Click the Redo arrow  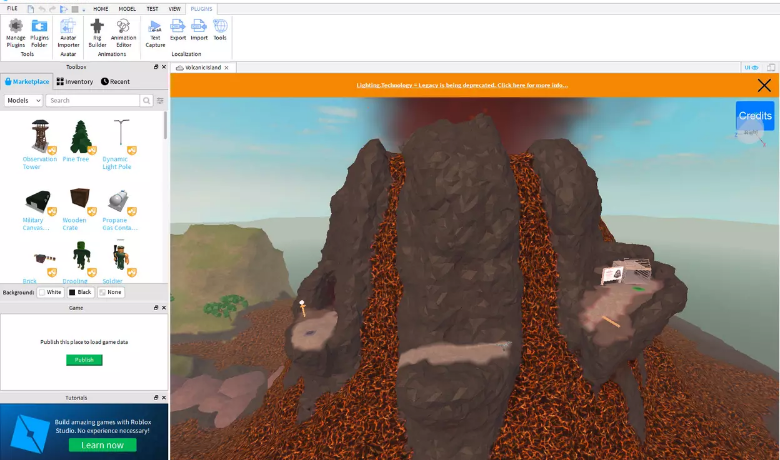coord(53,9)
